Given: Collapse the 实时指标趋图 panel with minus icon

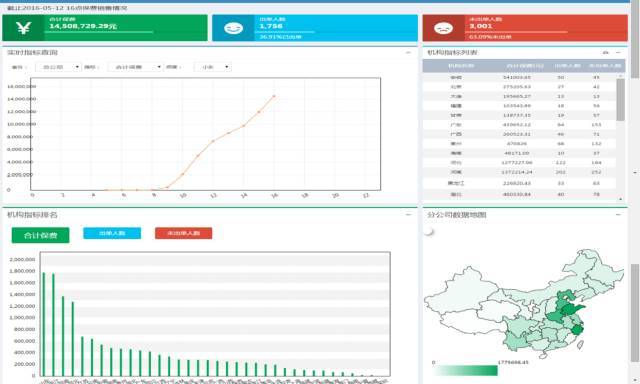Looking at the screenshot, I should click(x=408, y=53).
